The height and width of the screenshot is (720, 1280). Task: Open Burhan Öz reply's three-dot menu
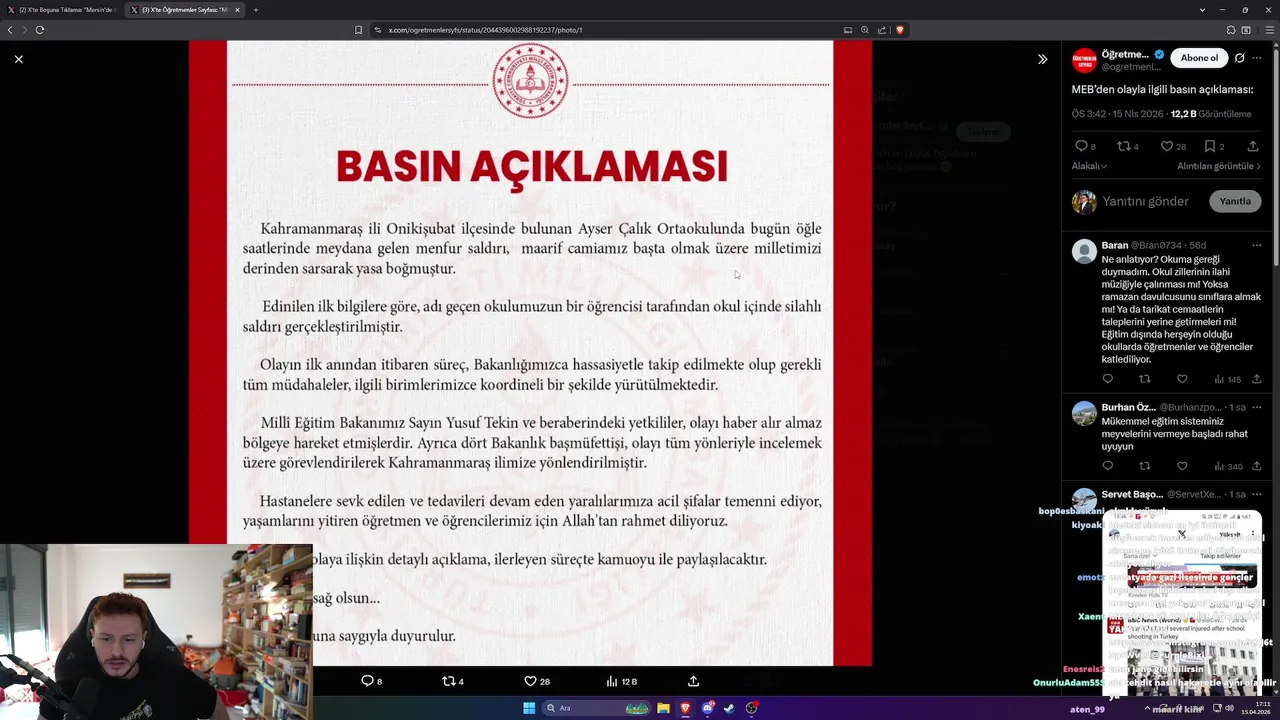click(x=1257, y=407)
